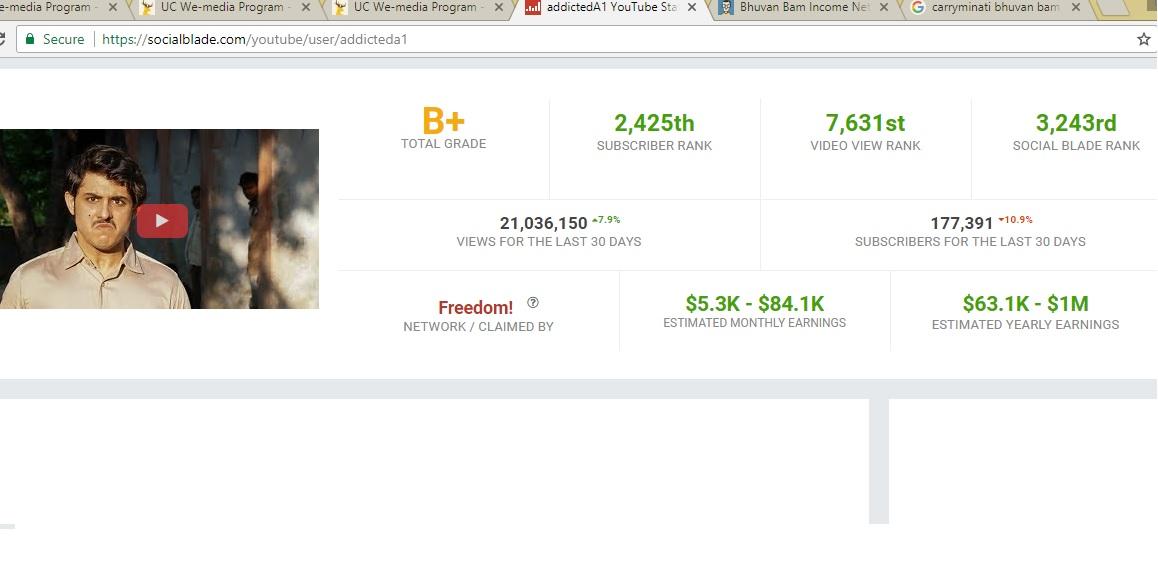
Task: Open the Freedom! network link
Action: point(475,307)
